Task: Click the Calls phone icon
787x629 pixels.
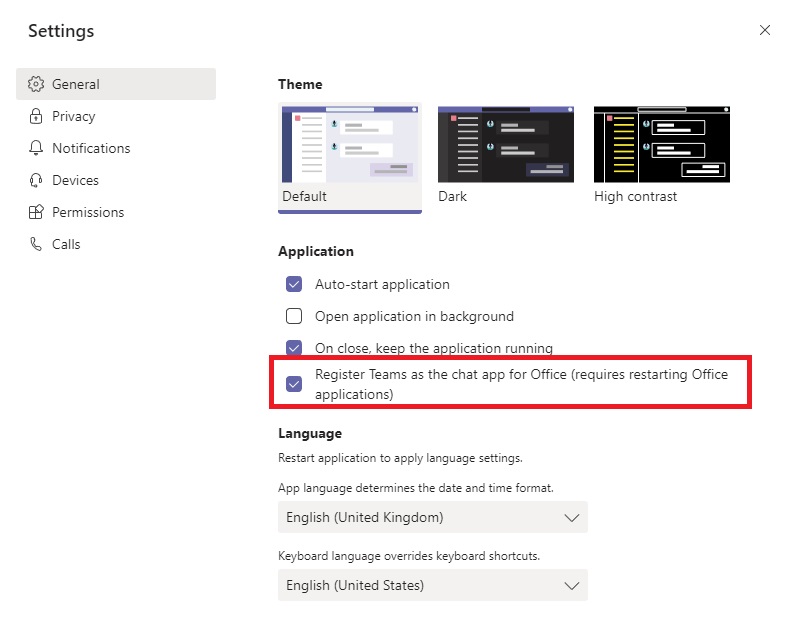Action: click(36, 244)
